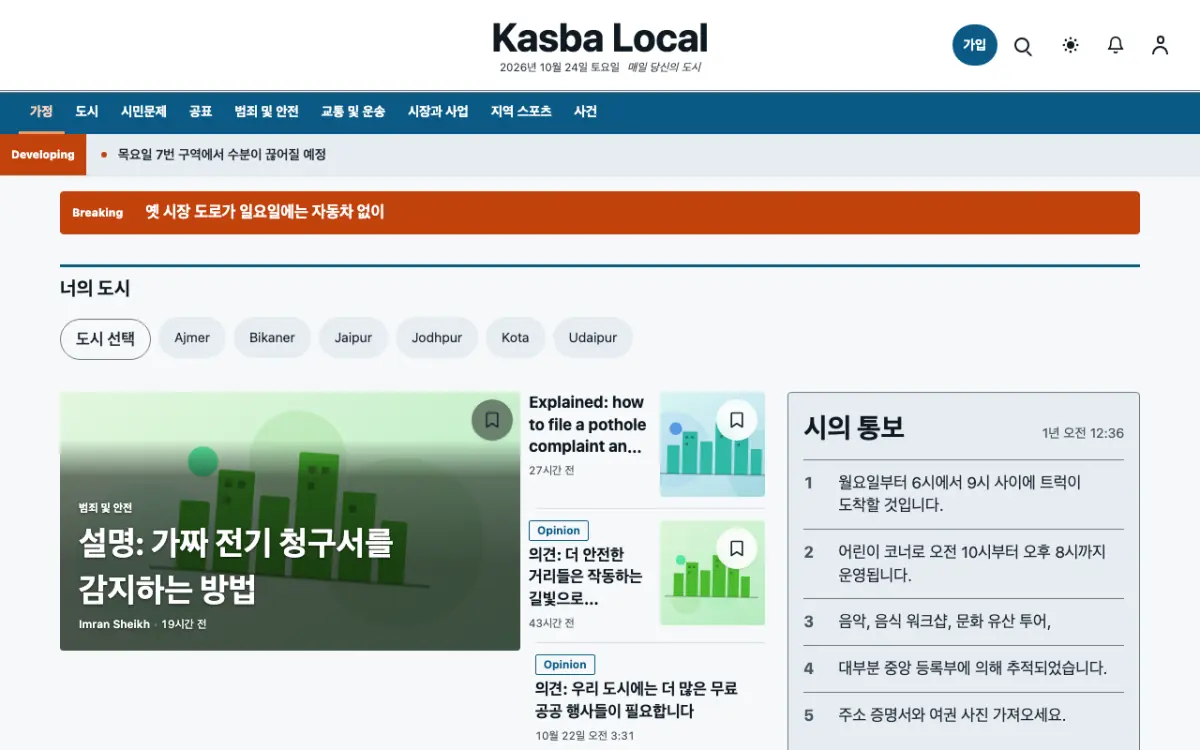This screenshot has height=750, width=1200.
Task: Click the date 2026년 10월 24일 토요일
Action: (x=559, y=68)
